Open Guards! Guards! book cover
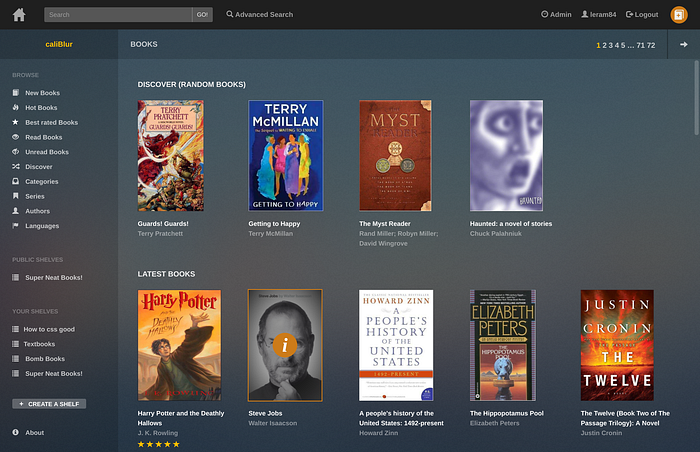The width and height of the screenshot is (700, 452). [171, 155]
